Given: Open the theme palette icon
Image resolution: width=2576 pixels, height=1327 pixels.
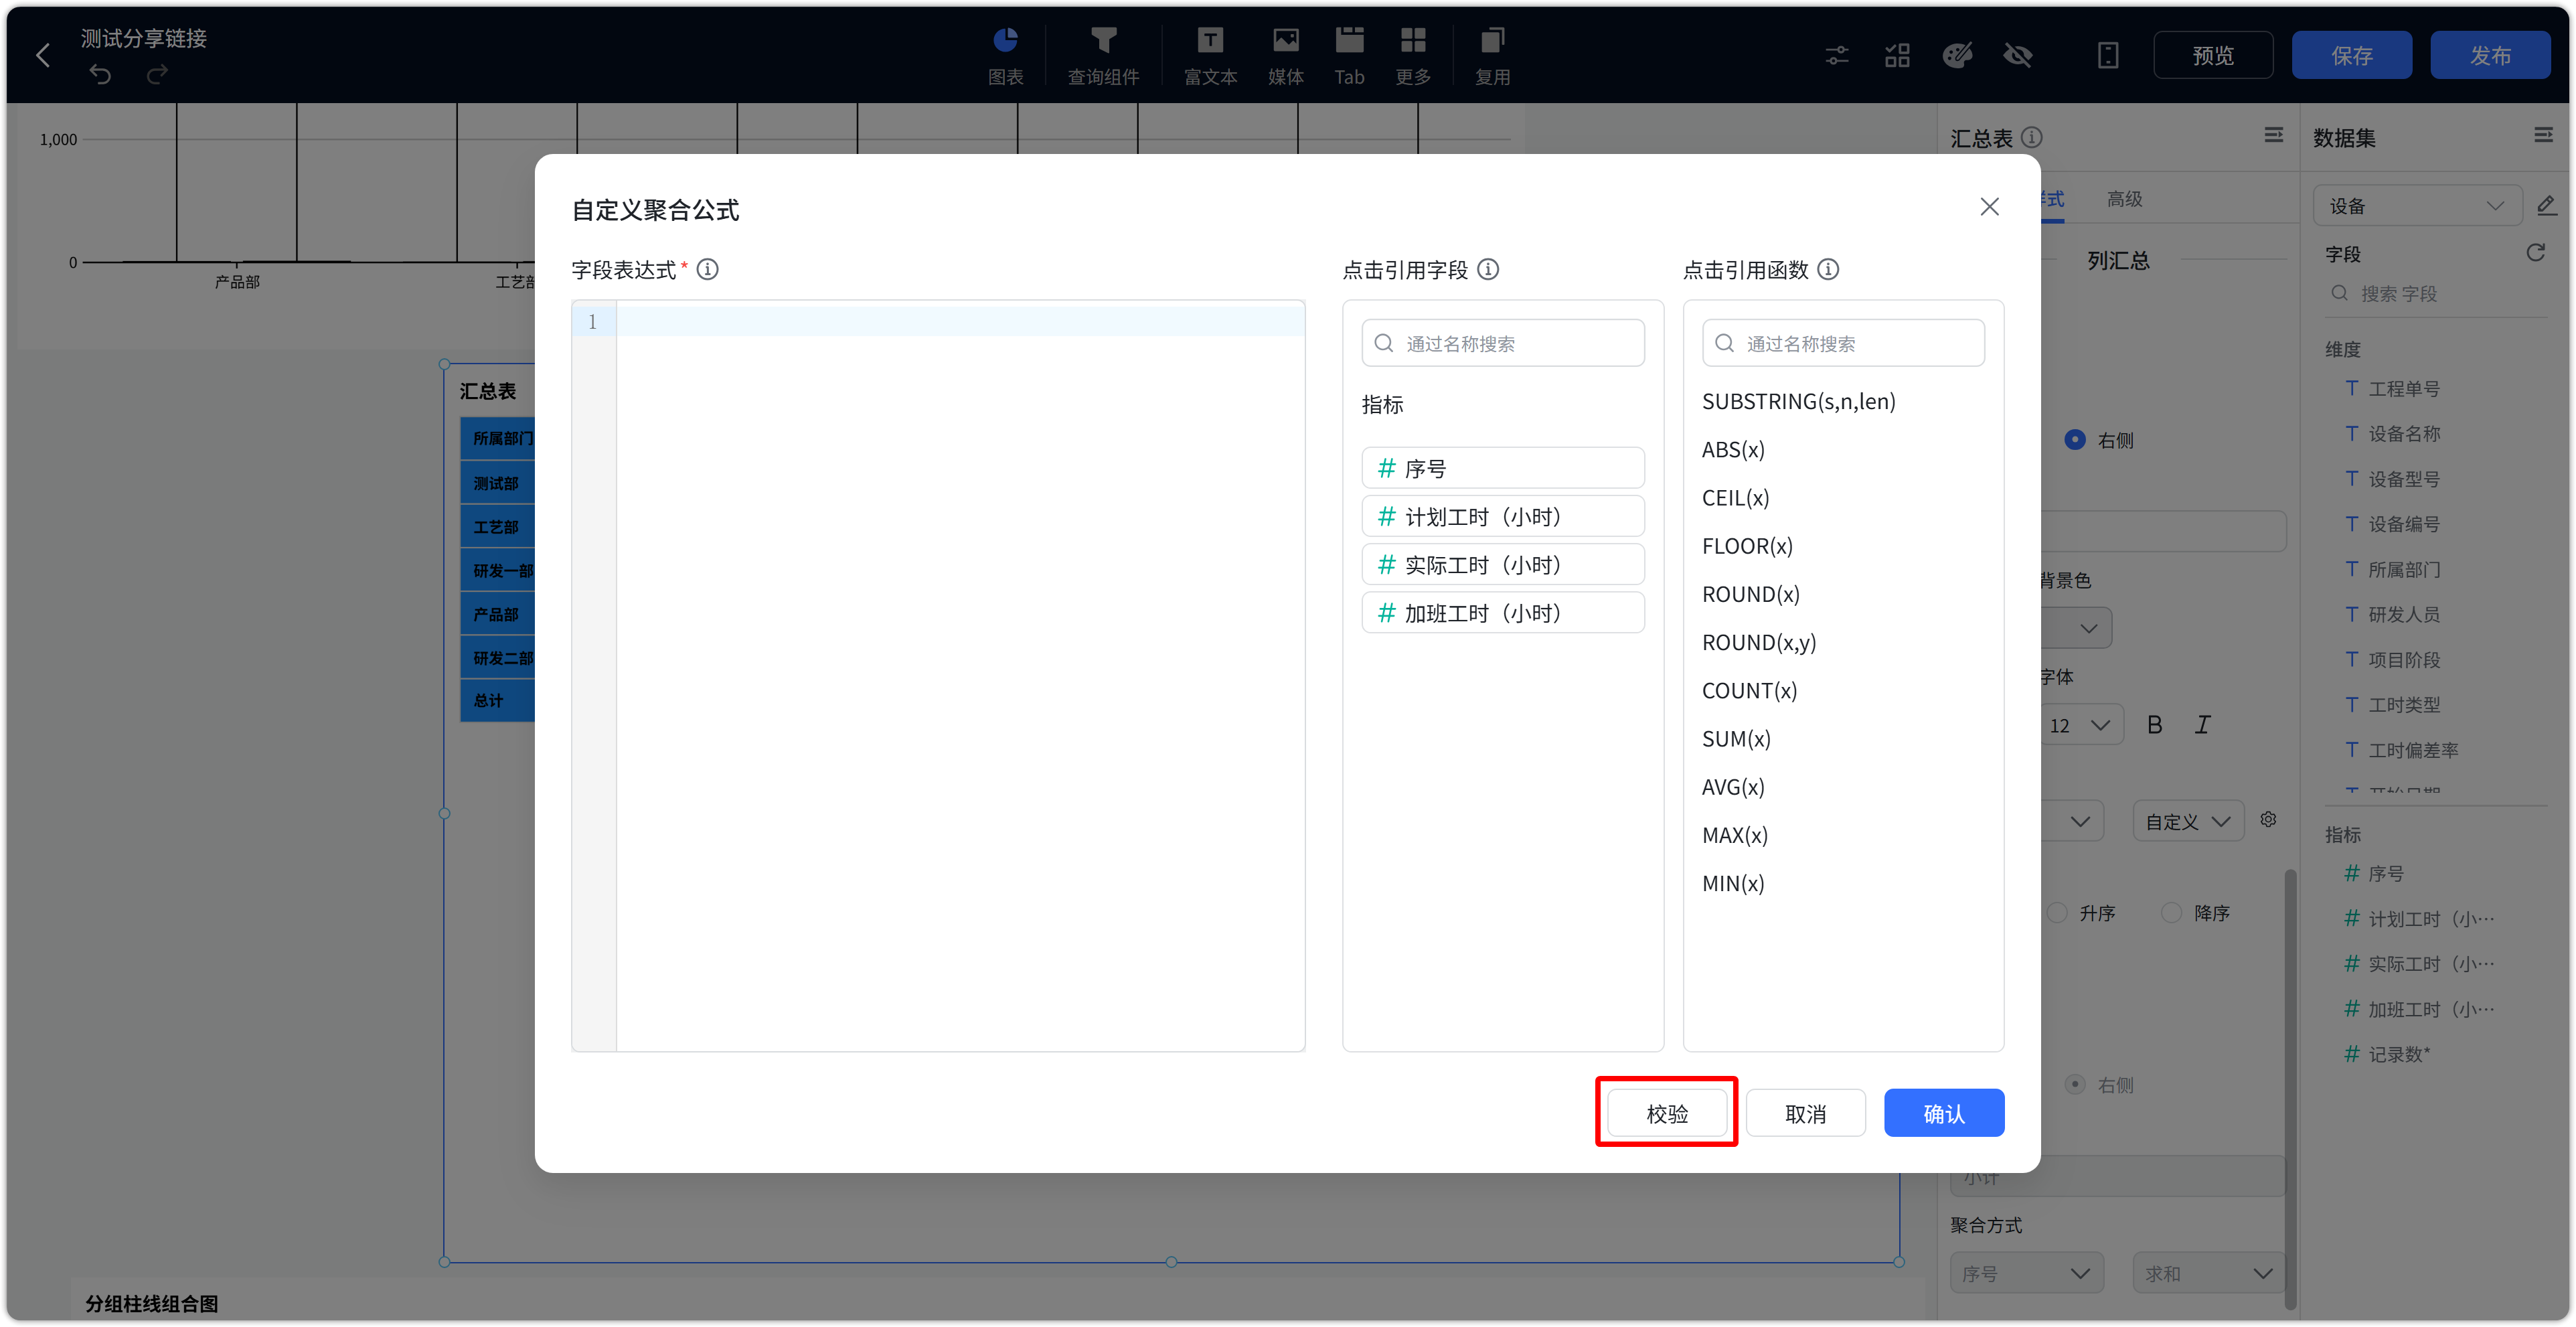Looking at the screenshot, I should click(1957, 55).
